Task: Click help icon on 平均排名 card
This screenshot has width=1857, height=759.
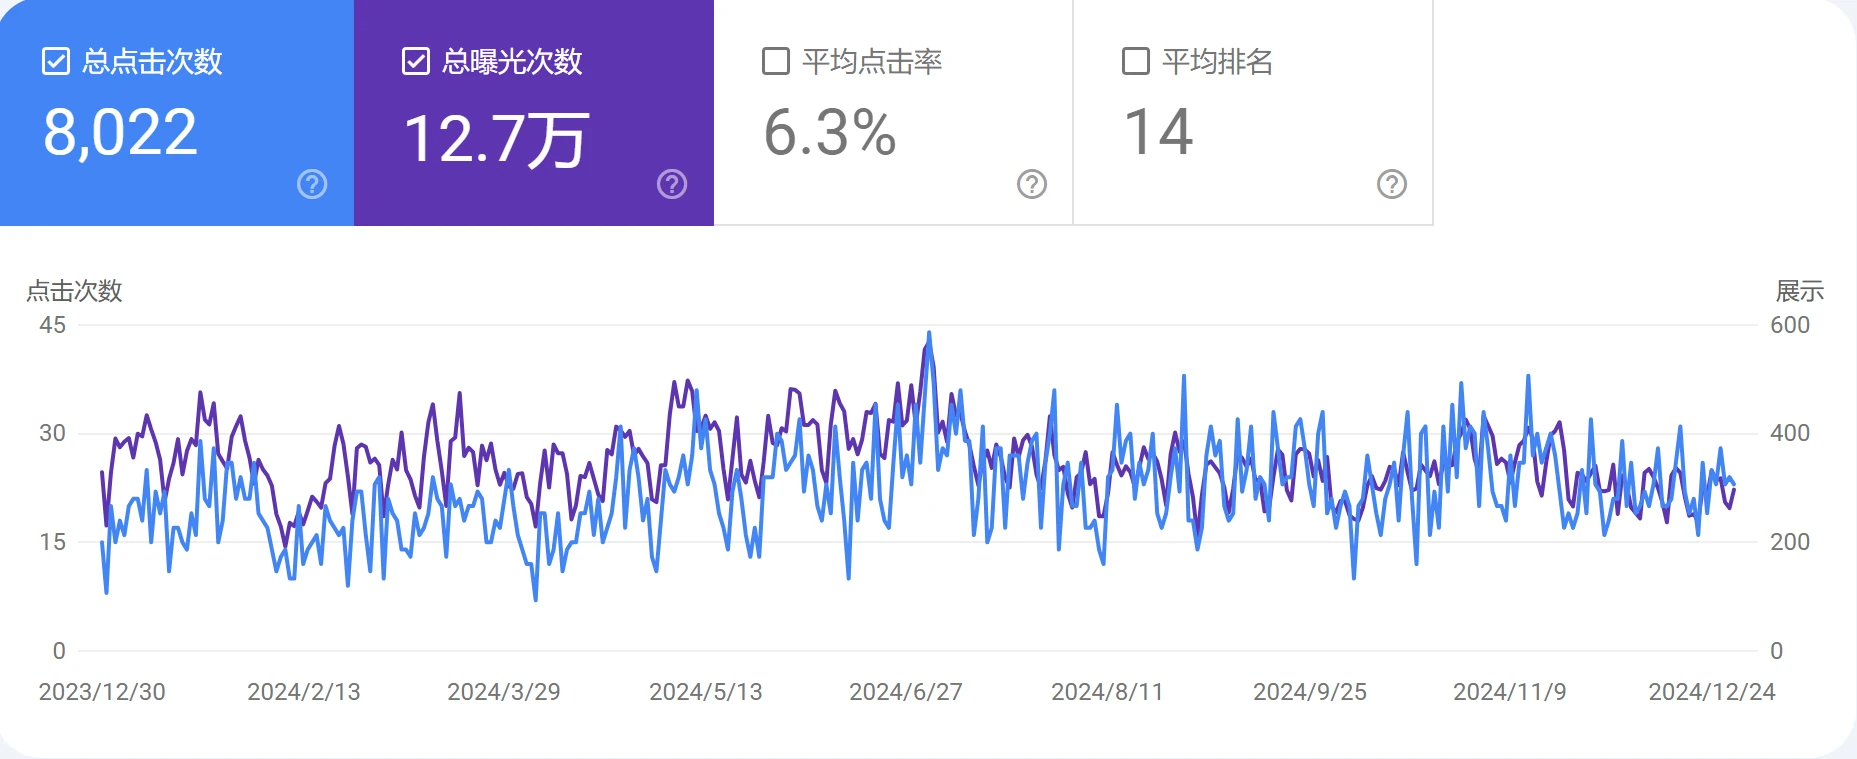Action: click(x=1392, y=184)
